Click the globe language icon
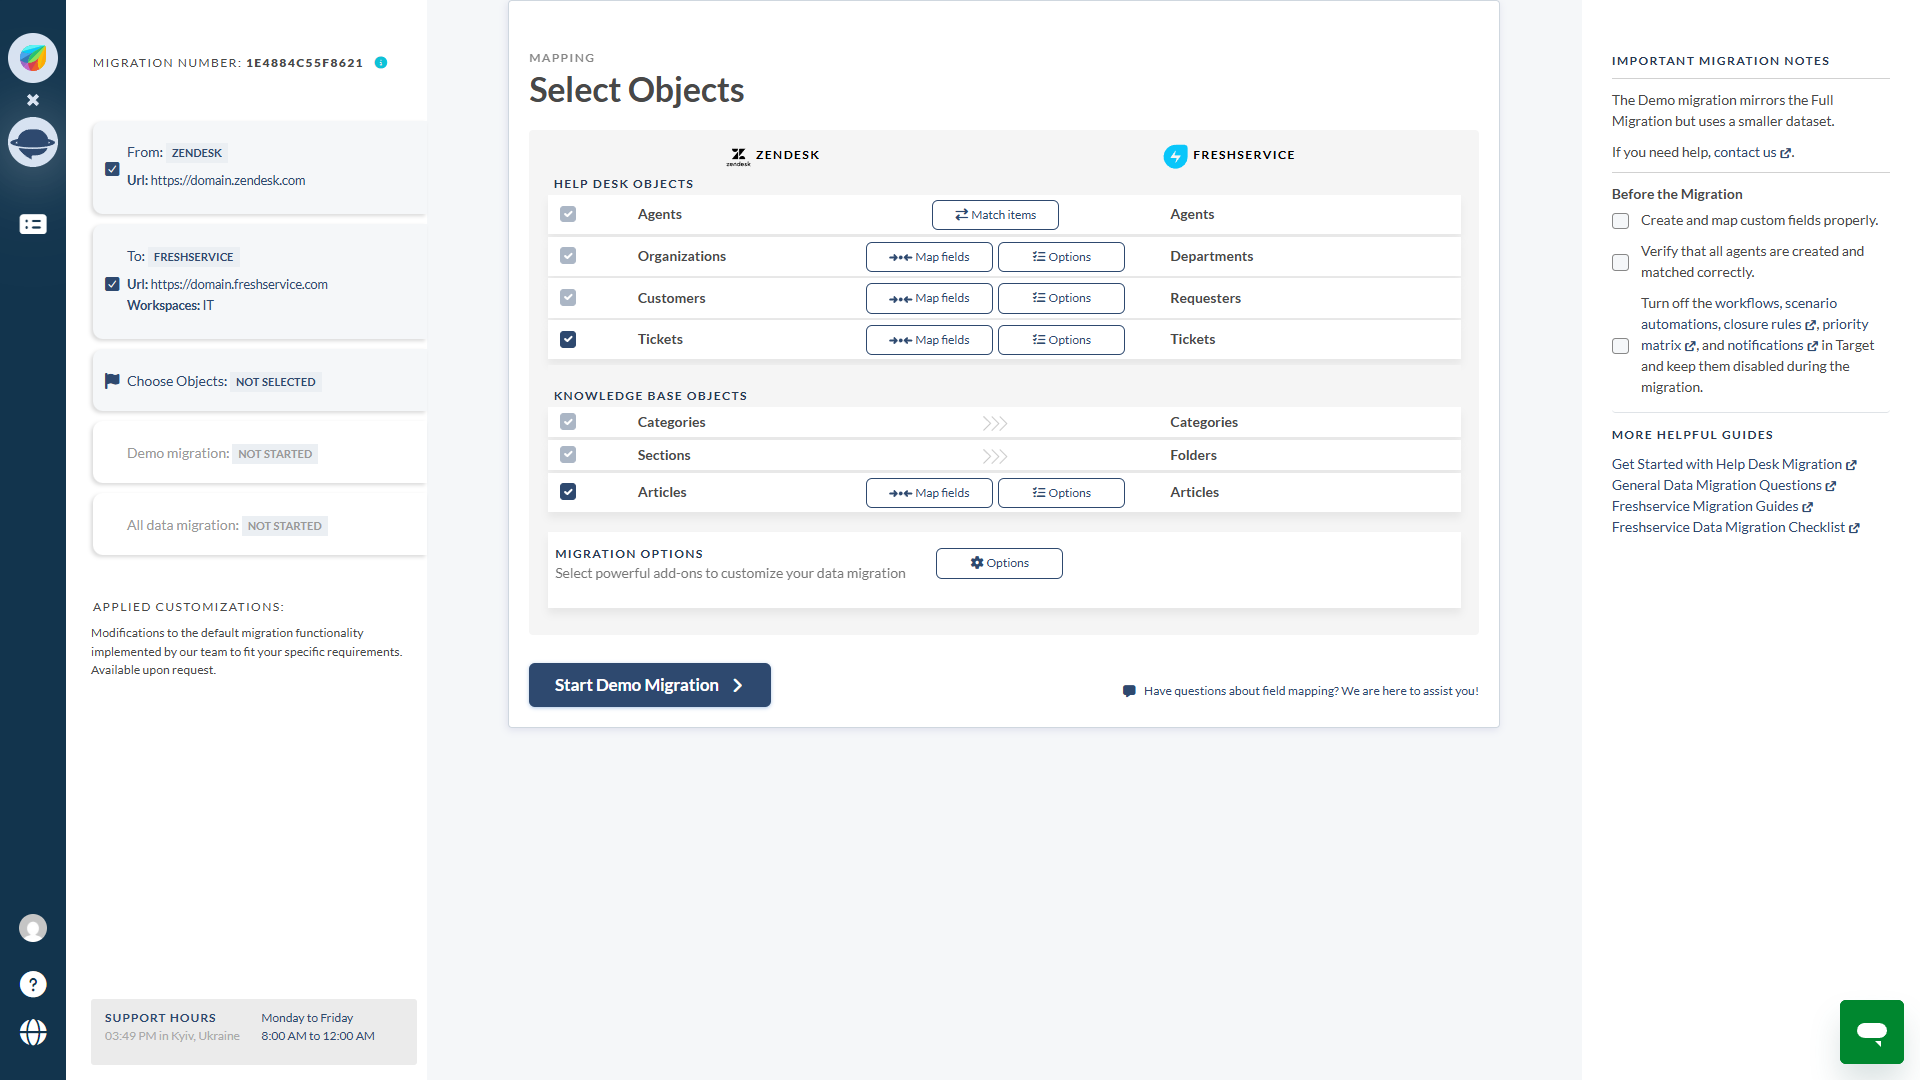Screen dimensions: 1920x1080 point(33,1032)
